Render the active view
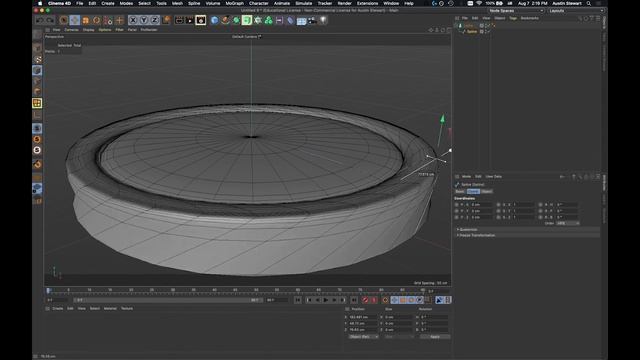 179,20
